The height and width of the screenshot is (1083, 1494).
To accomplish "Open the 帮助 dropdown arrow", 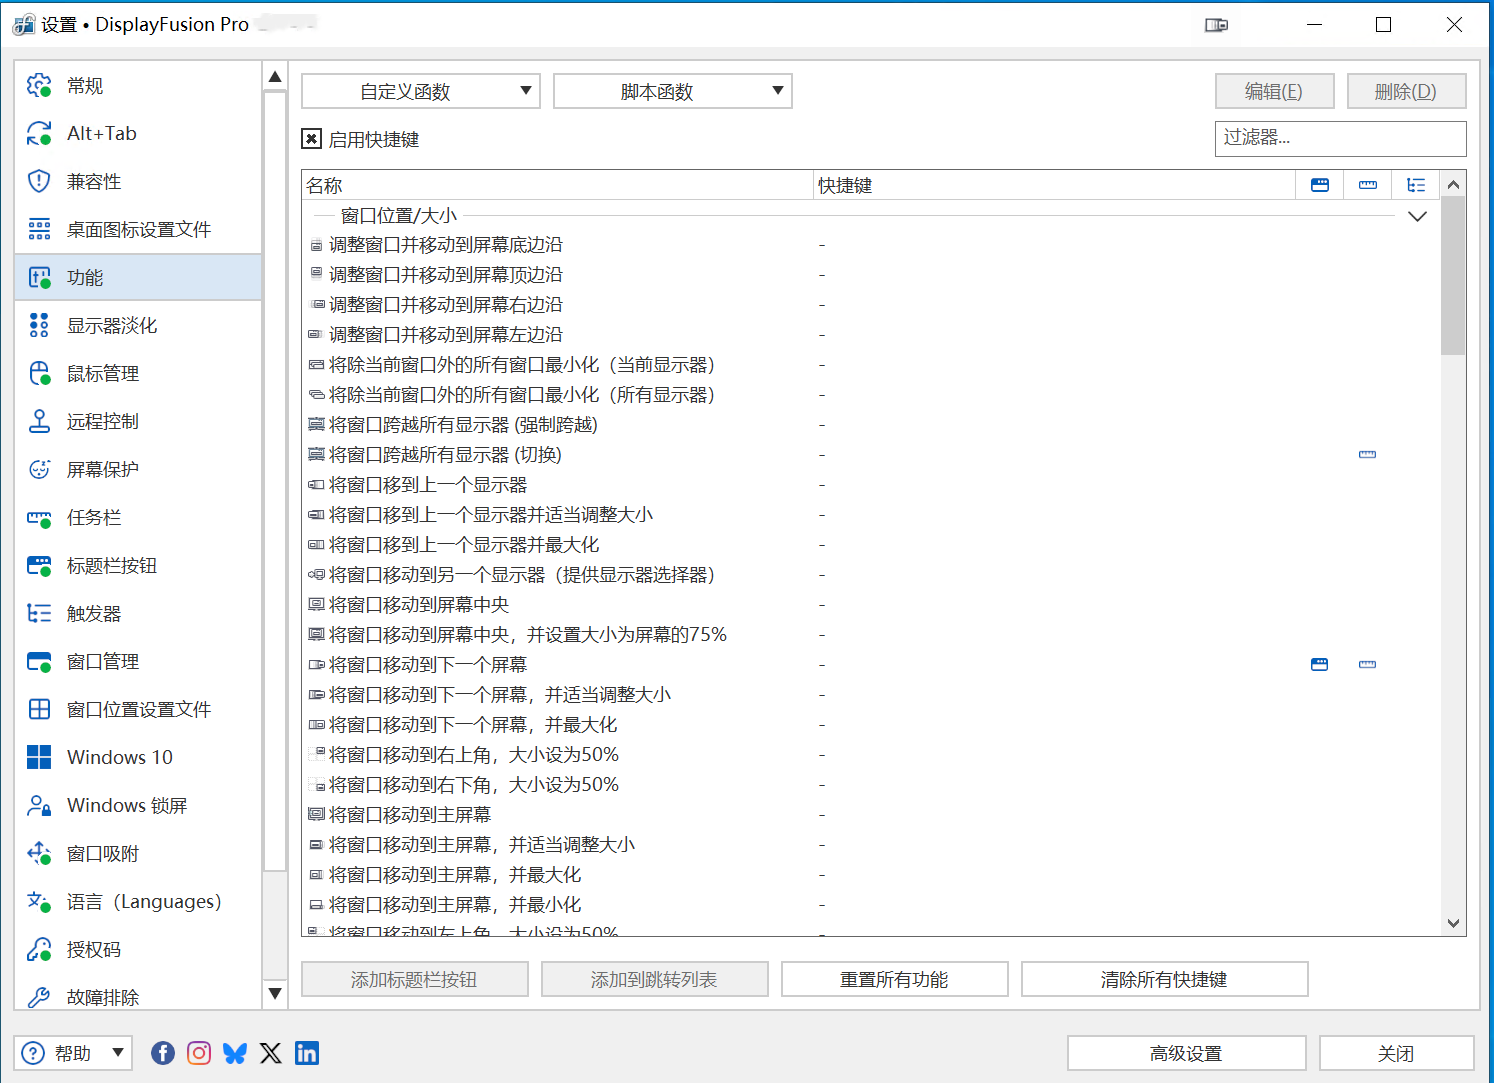I will coord(118,1052).
